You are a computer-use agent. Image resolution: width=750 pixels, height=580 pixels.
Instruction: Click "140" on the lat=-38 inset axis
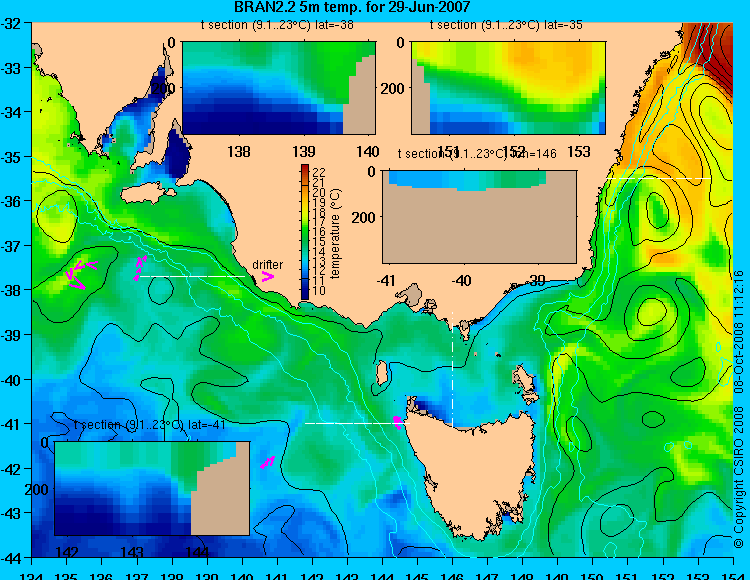[368, 152]
